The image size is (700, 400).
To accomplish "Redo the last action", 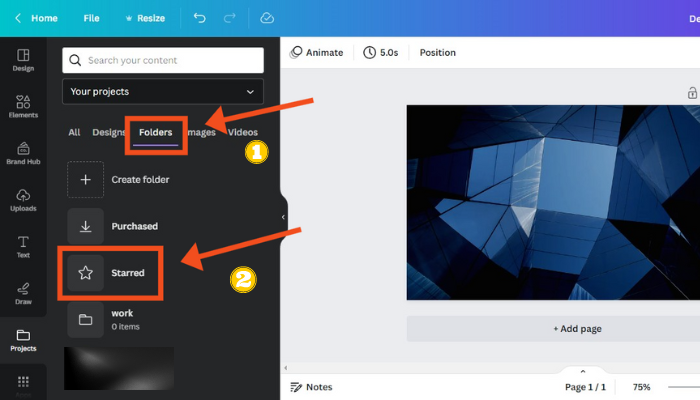I will point(229,18).
